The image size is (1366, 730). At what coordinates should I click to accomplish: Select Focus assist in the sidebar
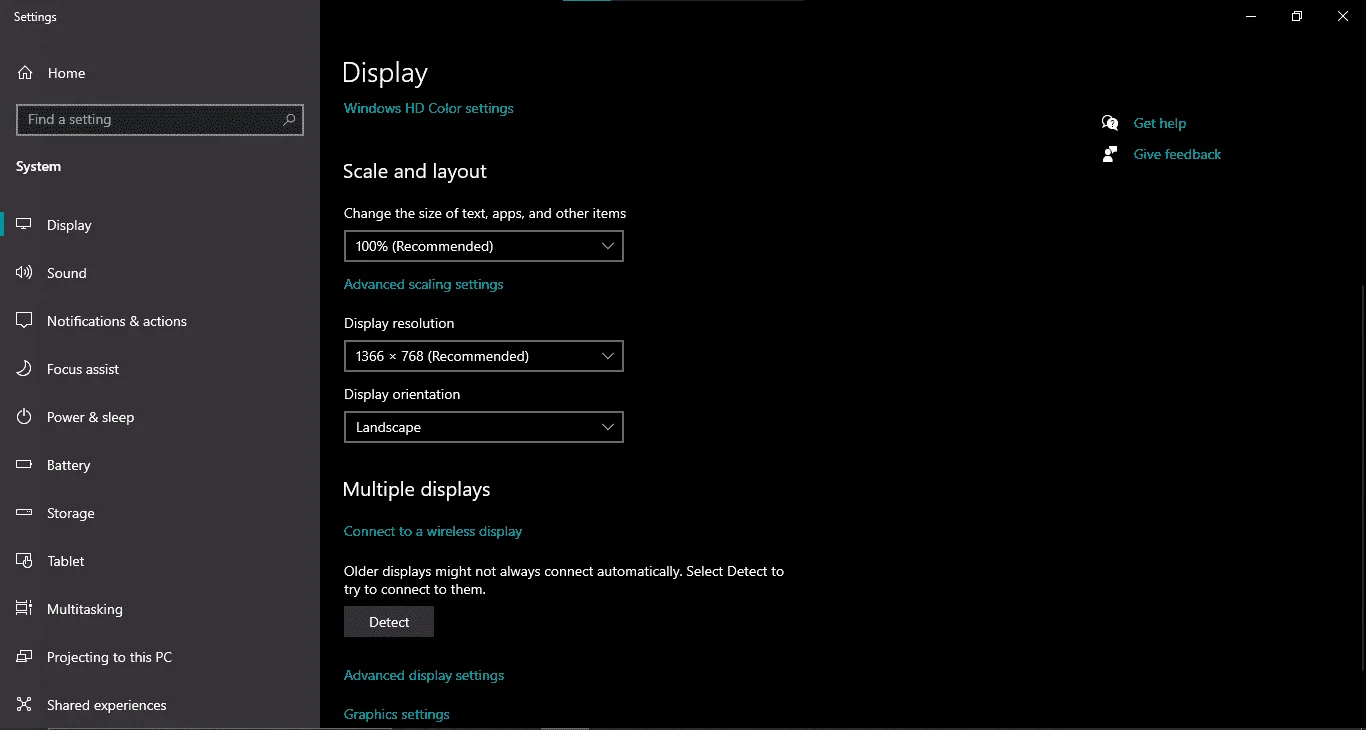click(160, 369)
